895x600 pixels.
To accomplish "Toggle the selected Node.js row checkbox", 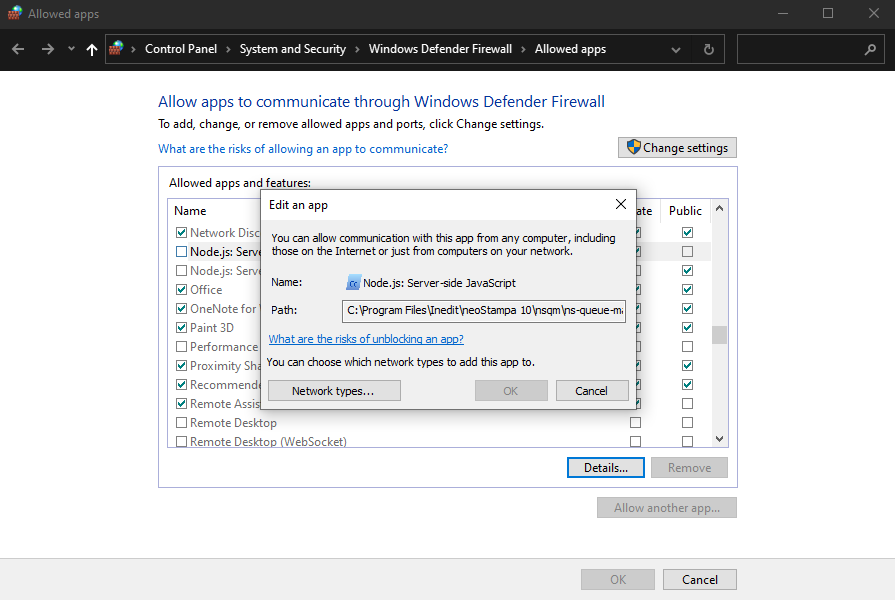I will coord(182,252).
